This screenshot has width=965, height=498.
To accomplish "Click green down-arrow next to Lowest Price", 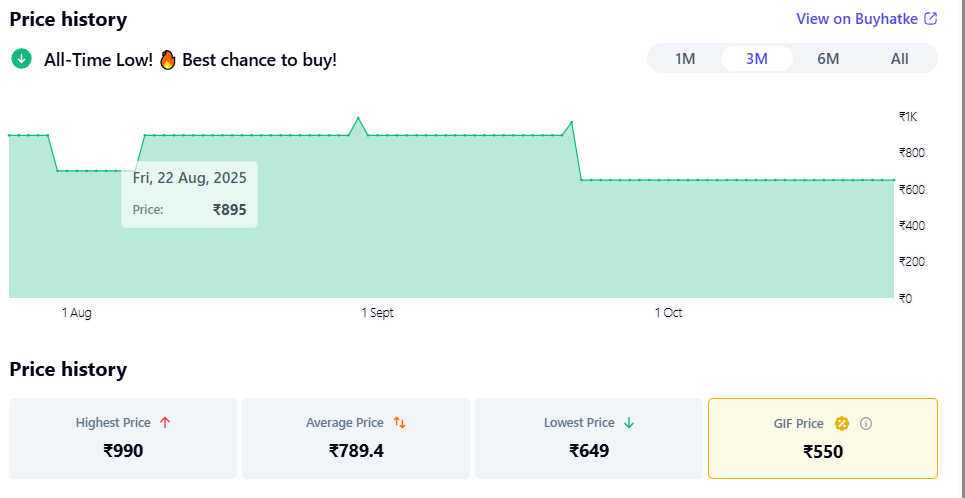I will point(628,423).
